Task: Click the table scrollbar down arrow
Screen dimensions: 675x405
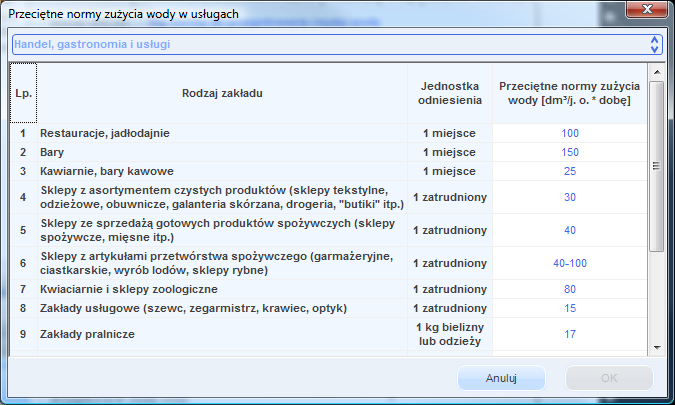Action: click(x=657, y=347)
